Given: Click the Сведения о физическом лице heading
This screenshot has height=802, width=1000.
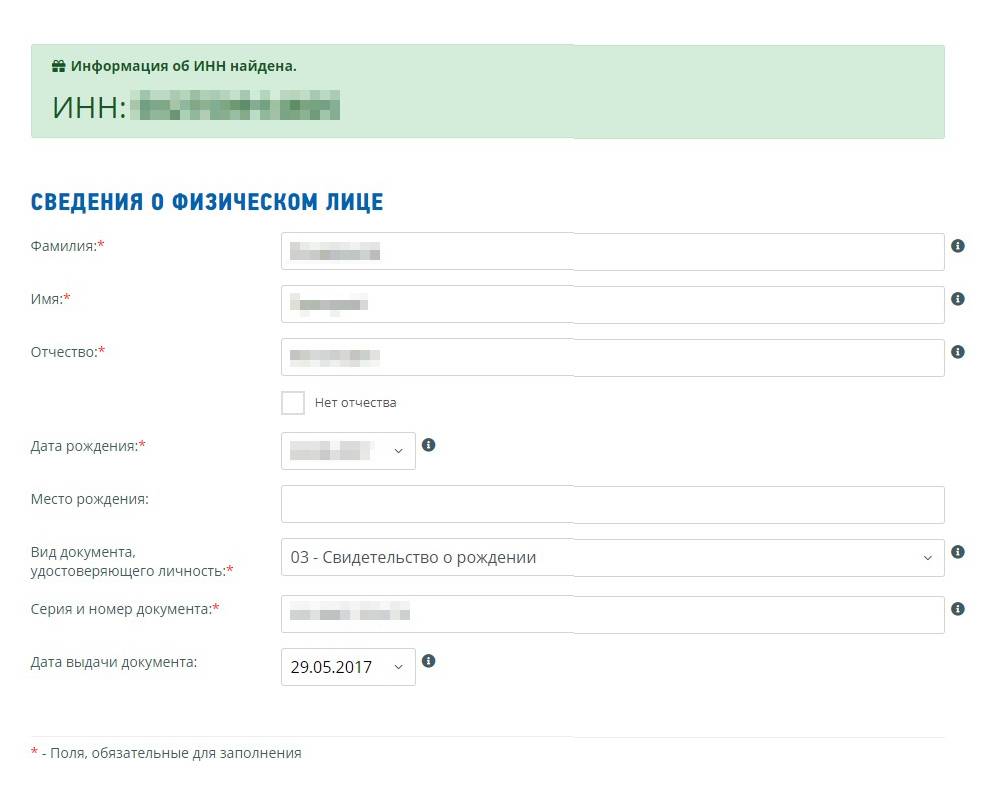Looking at the screenshot, I should pos(207,202).
